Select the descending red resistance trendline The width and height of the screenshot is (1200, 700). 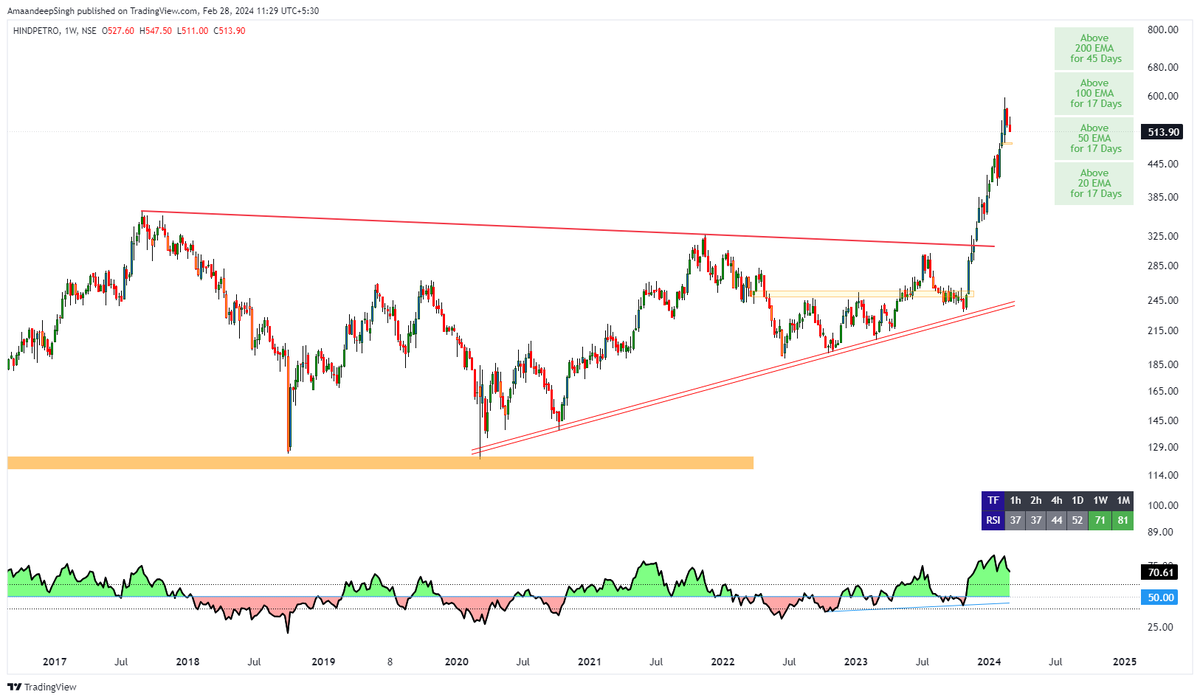[x=568, y=229]
